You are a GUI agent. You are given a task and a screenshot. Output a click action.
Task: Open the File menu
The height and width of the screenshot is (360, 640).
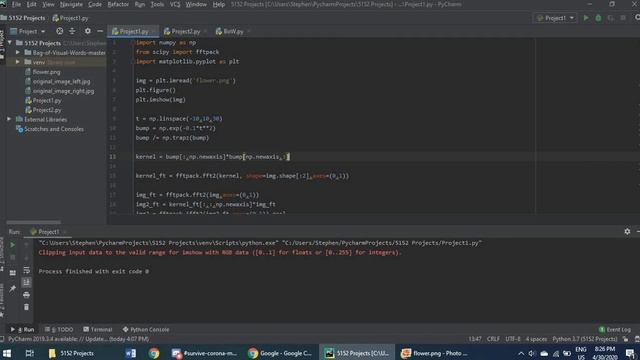[16, 4]
